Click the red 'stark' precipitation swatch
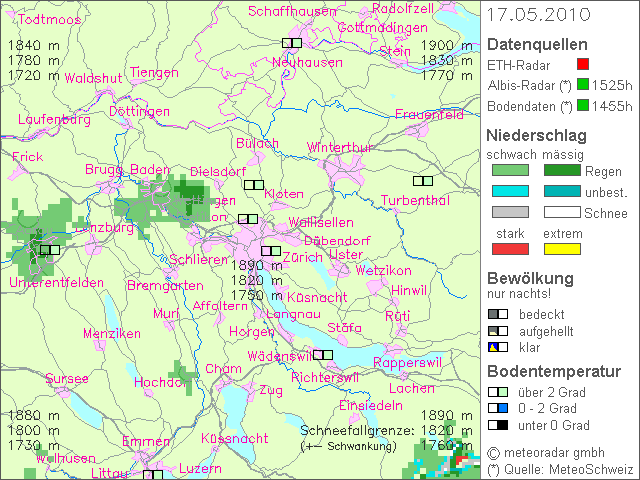This screenshot has width=640, height=480. pos(510,249)
